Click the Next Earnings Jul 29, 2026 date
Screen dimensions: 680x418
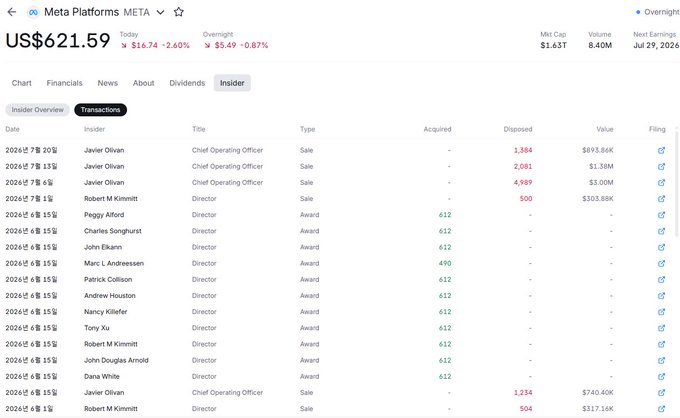pos(656,45)
